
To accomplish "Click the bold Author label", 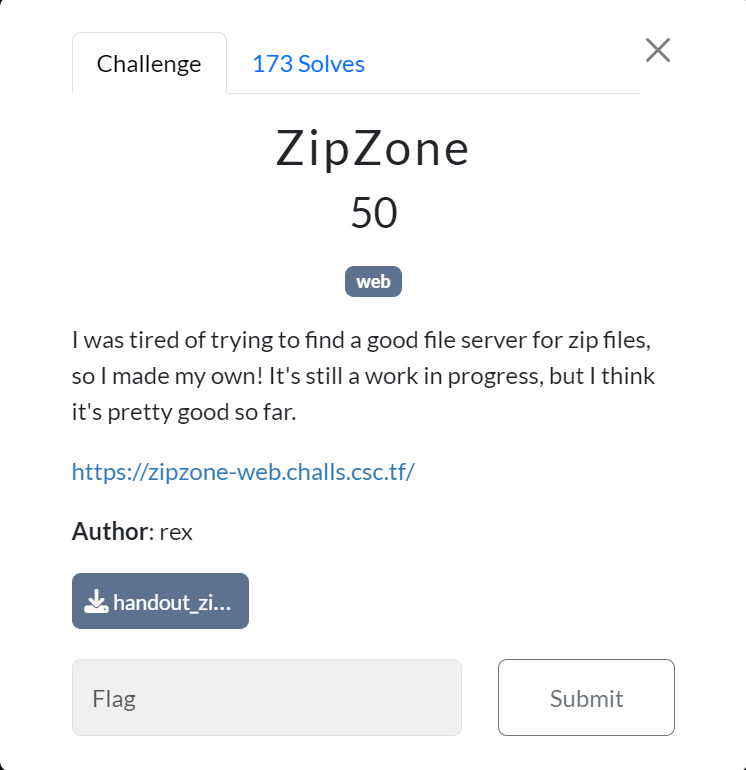I will click(x=110, y=531).
